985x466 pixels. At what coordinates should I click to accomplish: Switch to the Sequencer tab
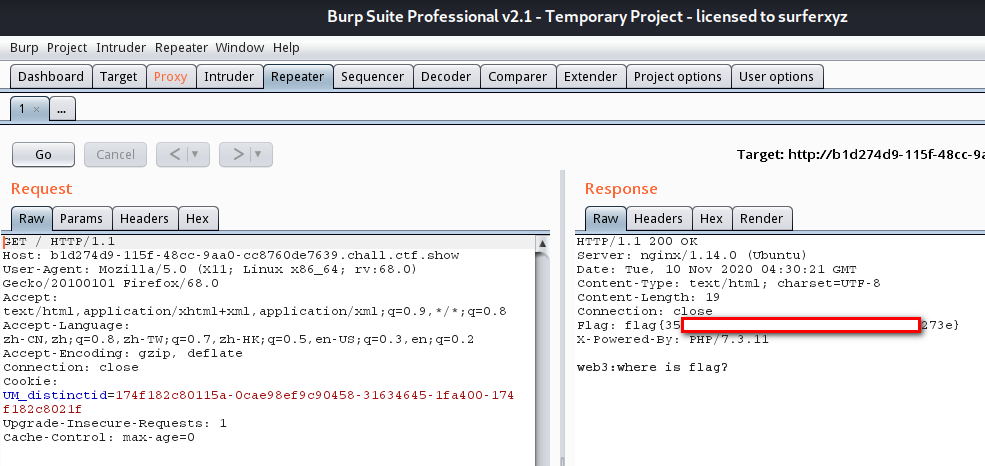point(373,77)
